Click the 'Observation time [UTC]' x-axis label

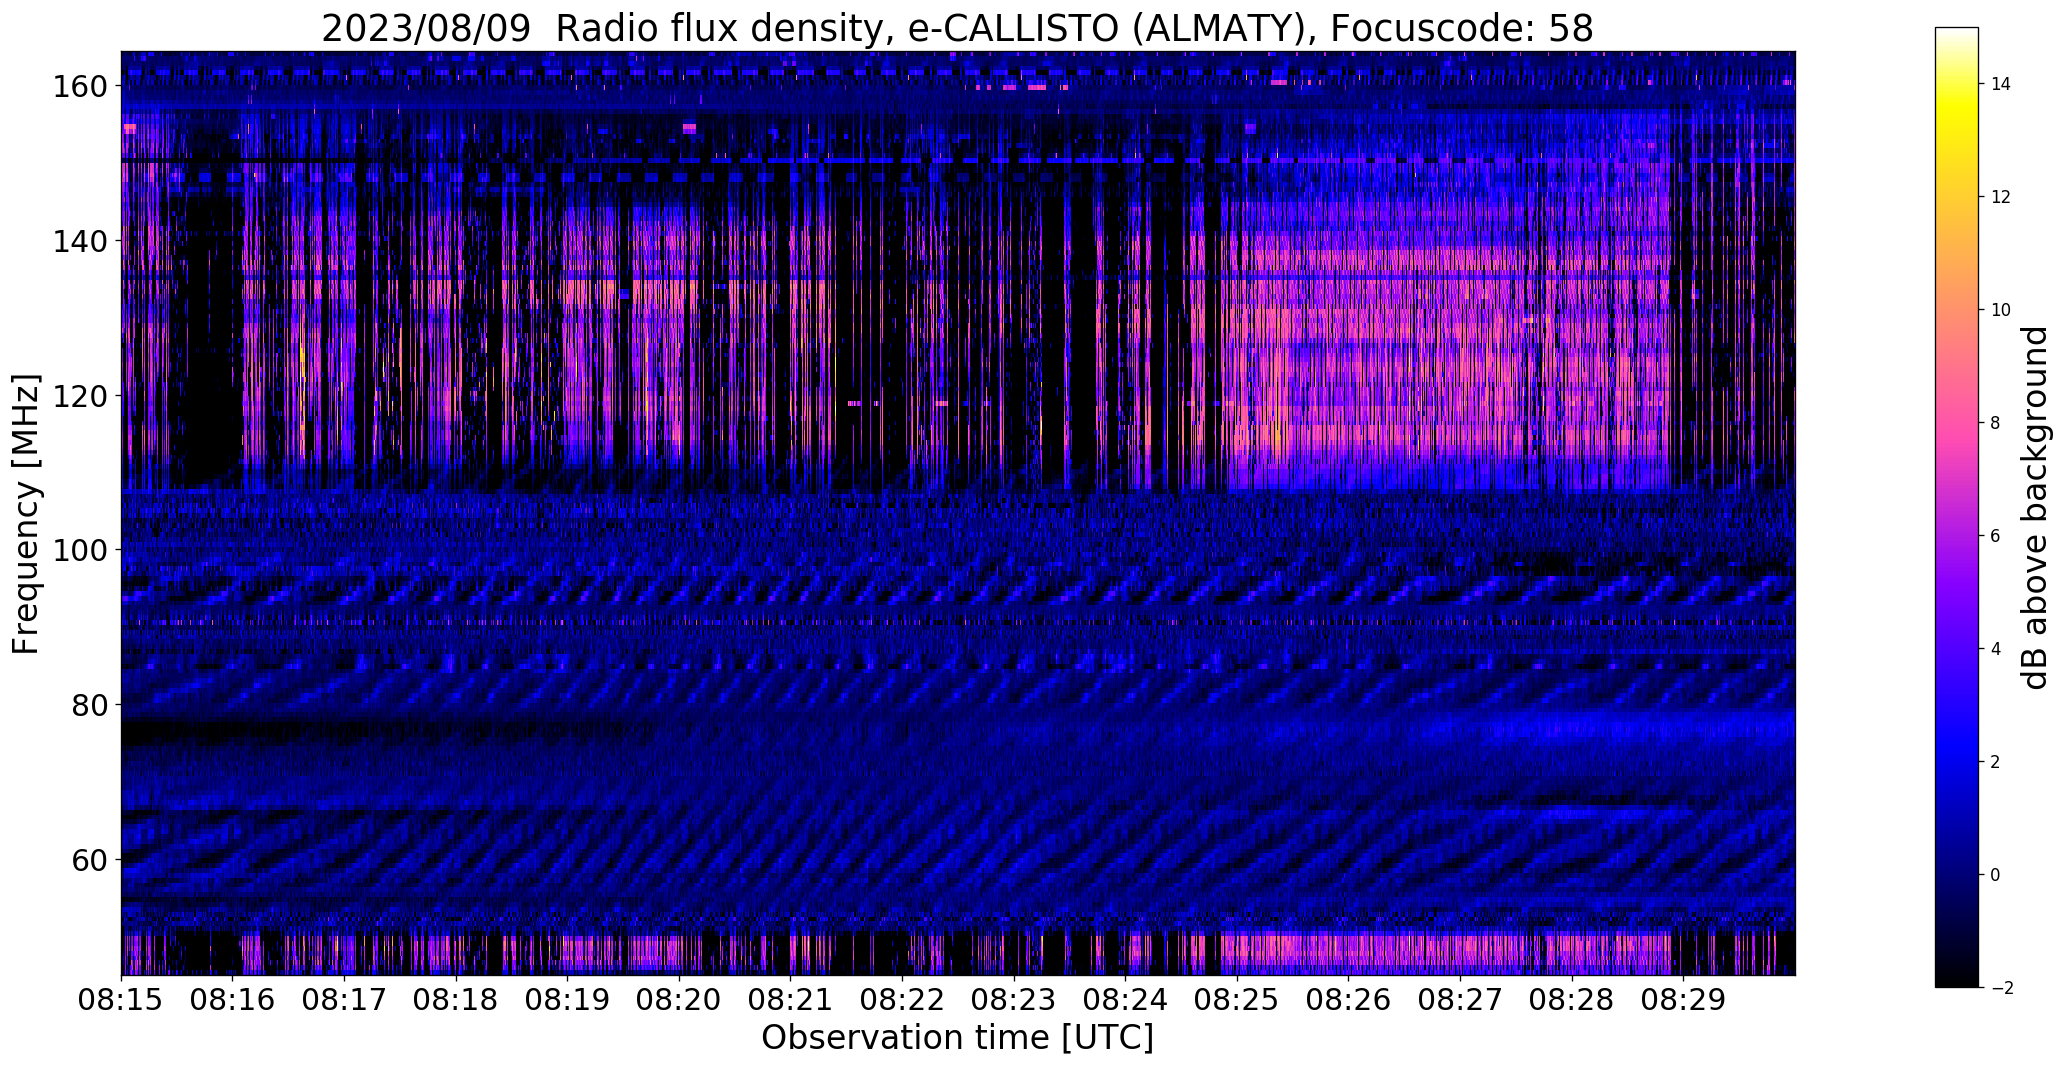coord(957,1037)
